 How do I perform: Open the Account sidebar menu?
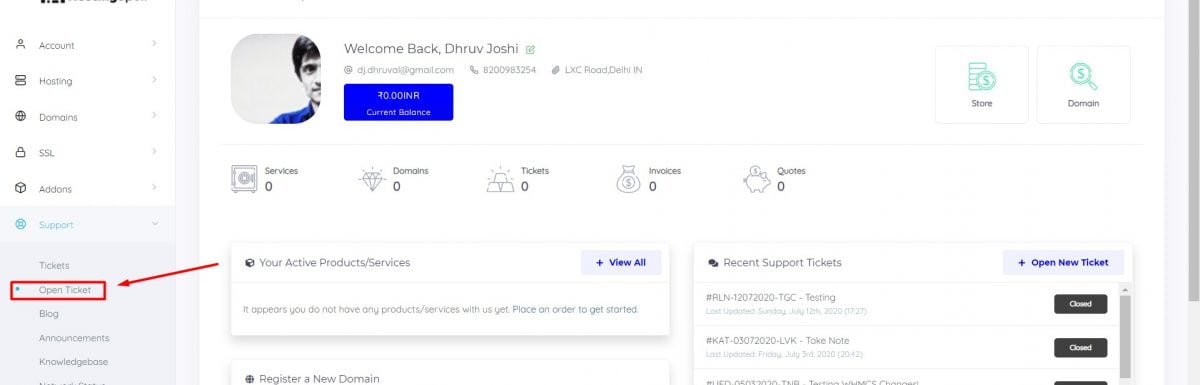[87, 45]
